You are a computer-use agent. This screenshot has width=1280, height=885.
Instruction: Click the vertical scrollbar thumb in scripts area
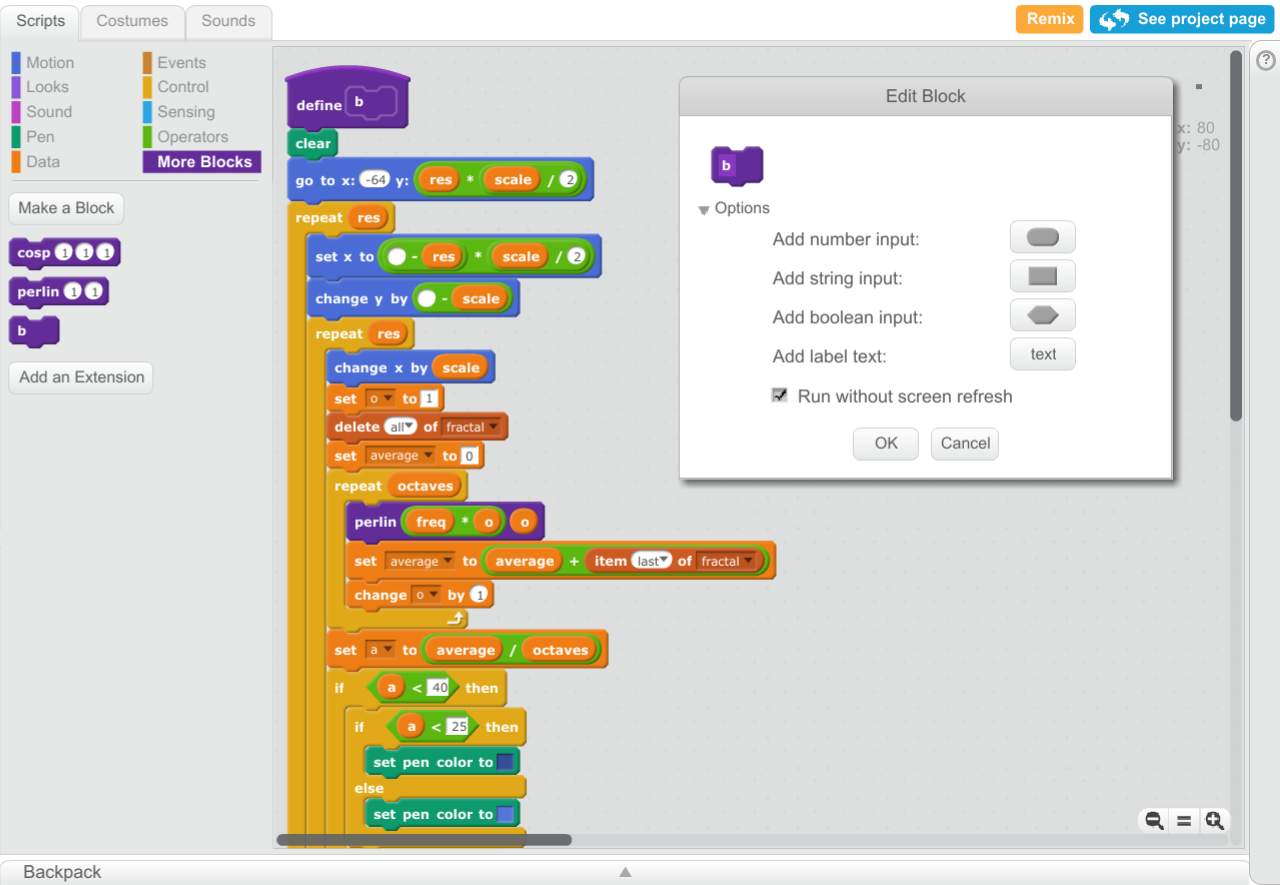pos(1236,236)
